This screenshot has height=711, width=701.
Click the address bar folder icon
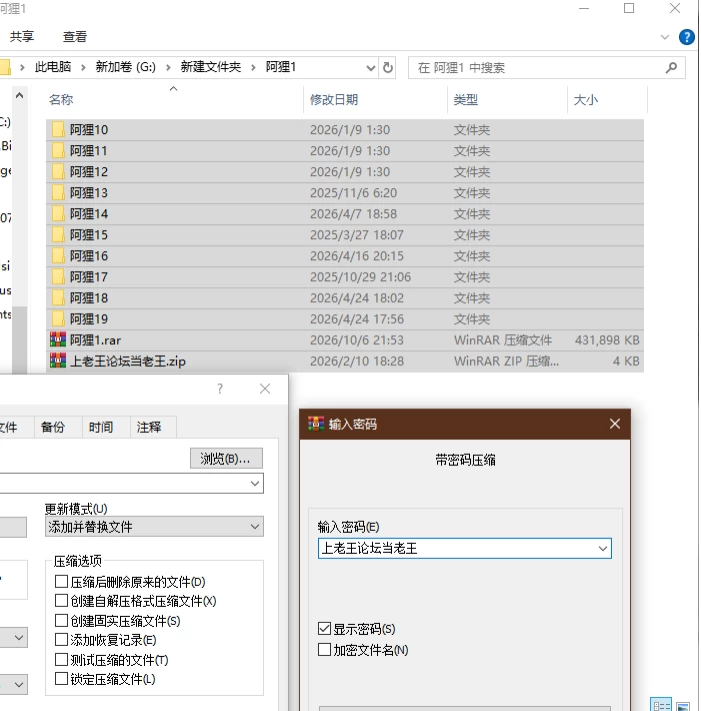coord(5,68)
